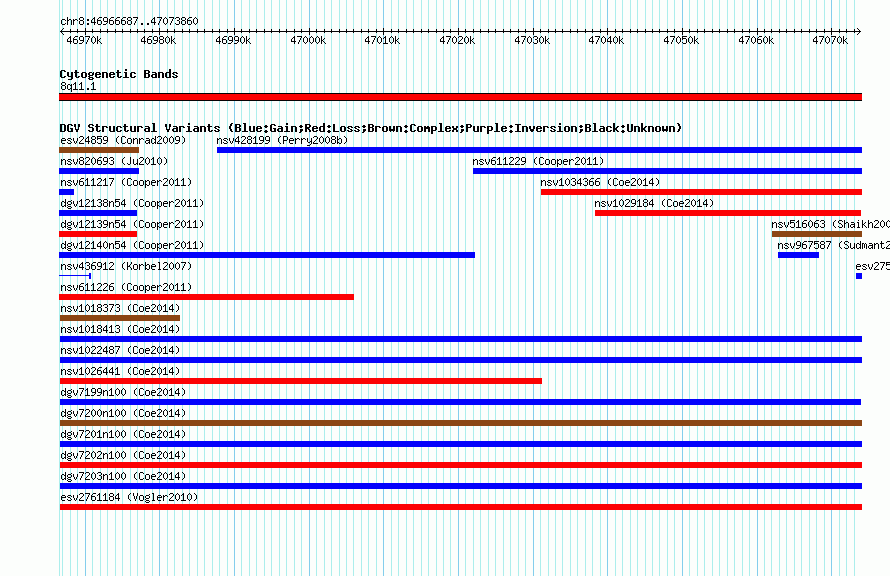This screenshot has height=576, width=890.
Task: Click the 46970k ruler tick label
Action: (84, 40)
